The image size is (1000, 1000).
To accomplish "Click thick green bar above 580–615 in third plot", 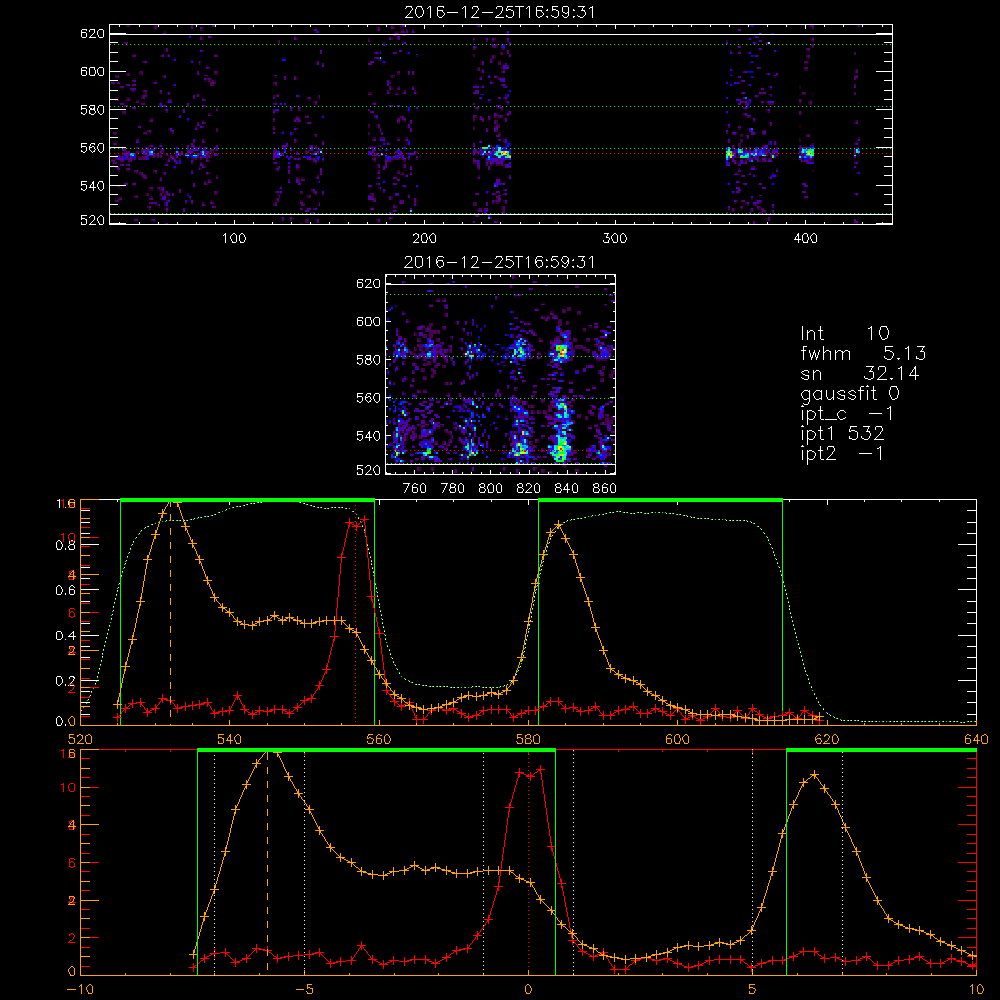I will click(660, 500).
